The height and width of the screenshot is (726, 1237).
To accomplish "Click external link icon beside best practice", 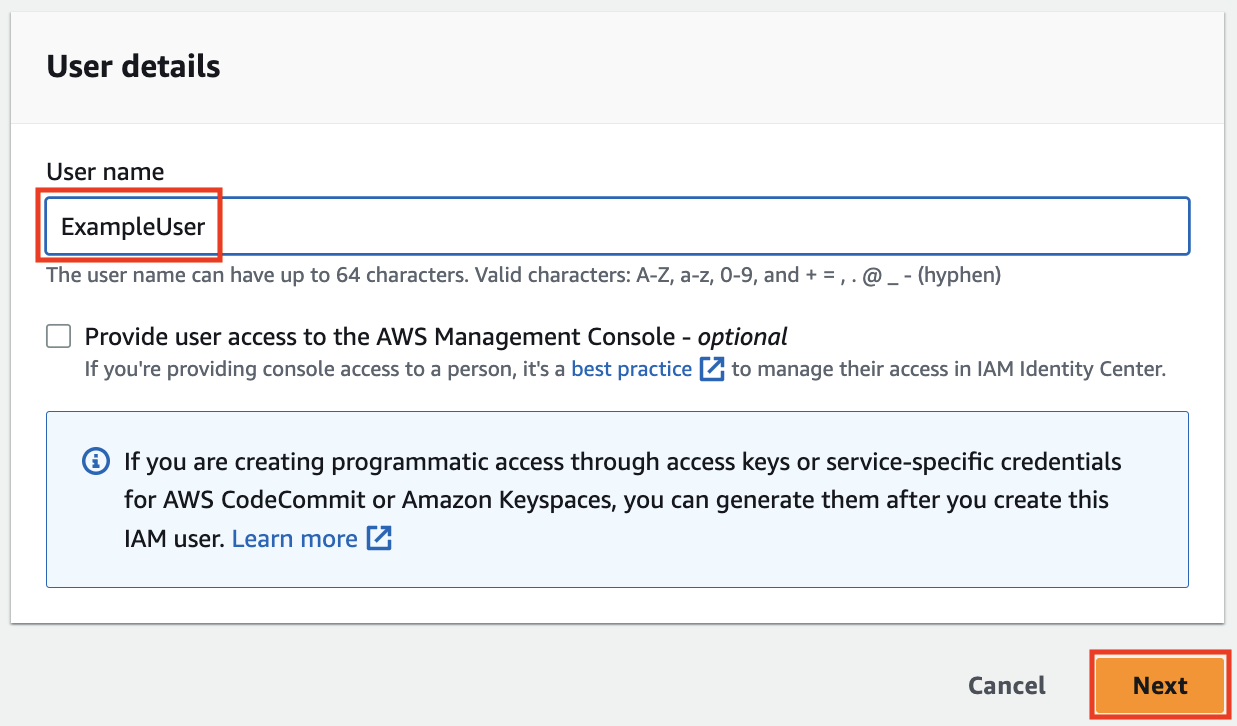I will [x=711, y=369].
